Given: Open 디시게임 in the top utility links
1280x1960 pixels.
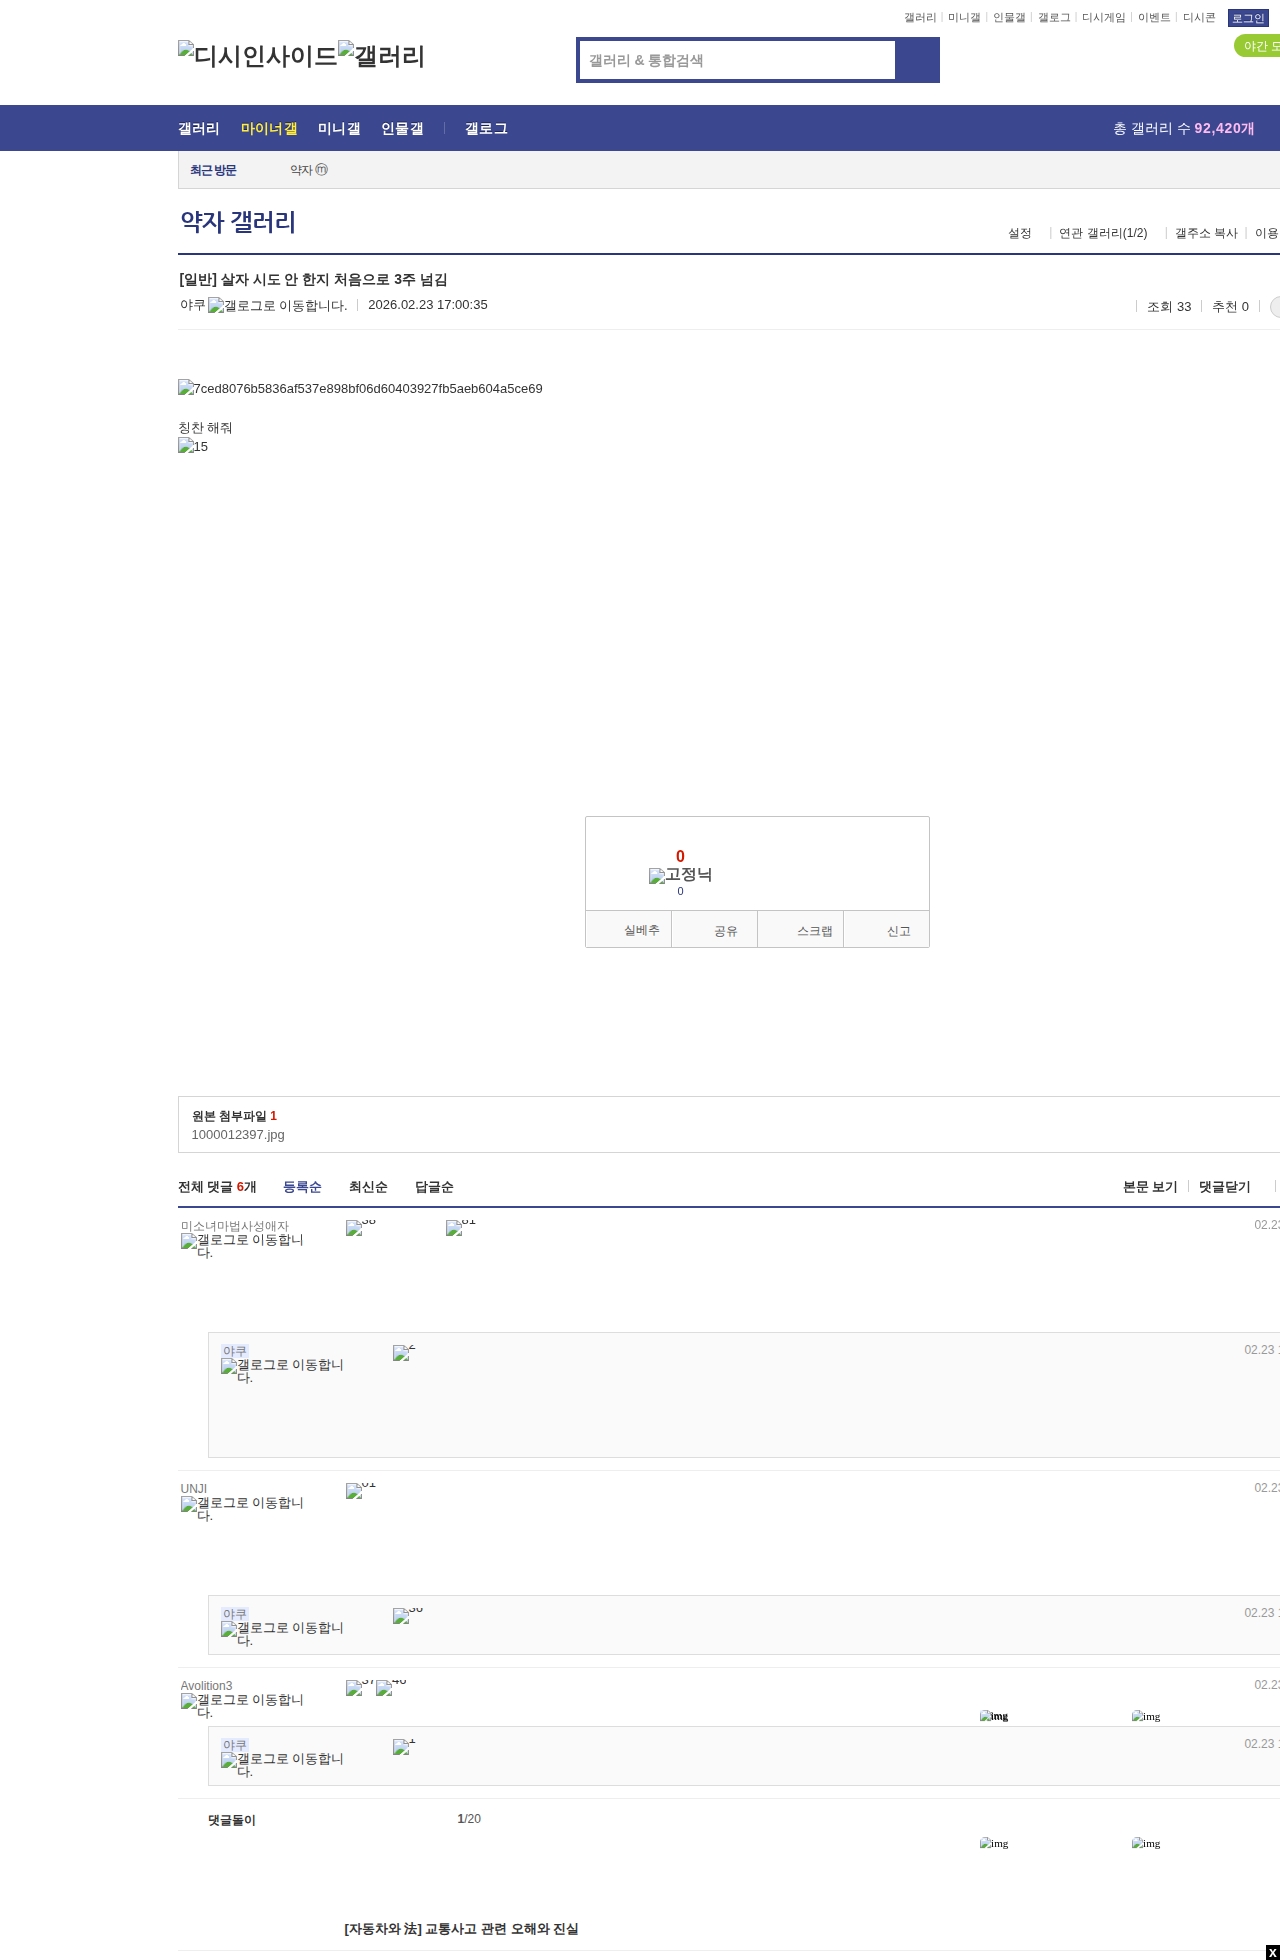Looking at the screenshot, I should pos(1103,18).
